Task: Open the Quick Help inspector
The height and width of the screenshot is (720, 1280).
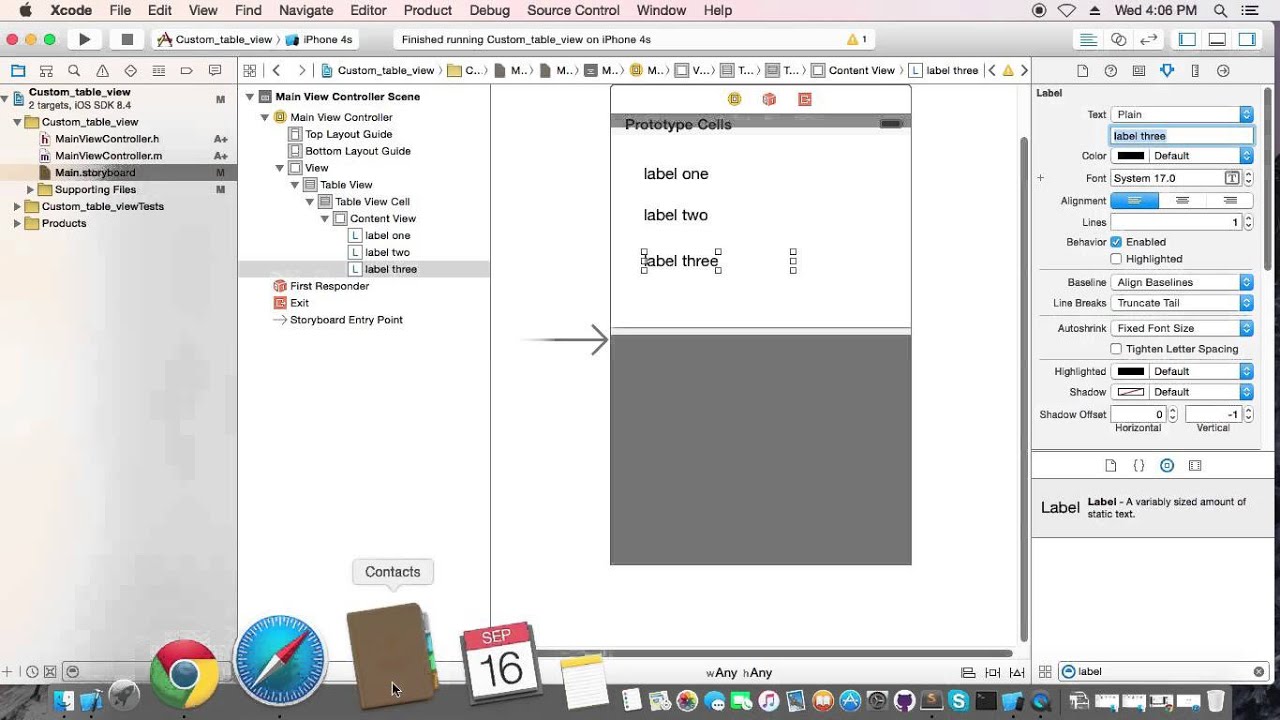Action: (x=1110, y=71)
